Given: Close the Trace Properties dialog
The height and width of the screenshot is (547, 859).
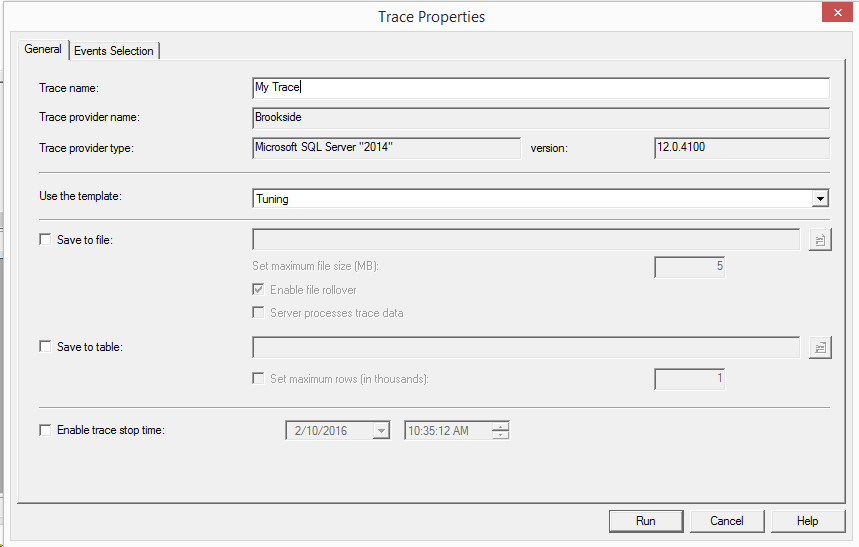Looking at the screenshot, I should [x=834, y=14].
